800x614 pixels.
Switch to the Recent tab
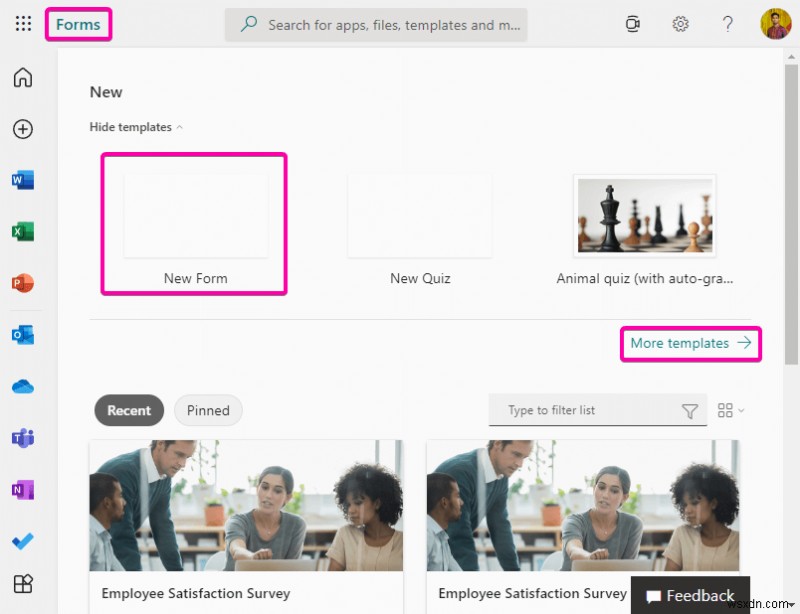point(128,410)
